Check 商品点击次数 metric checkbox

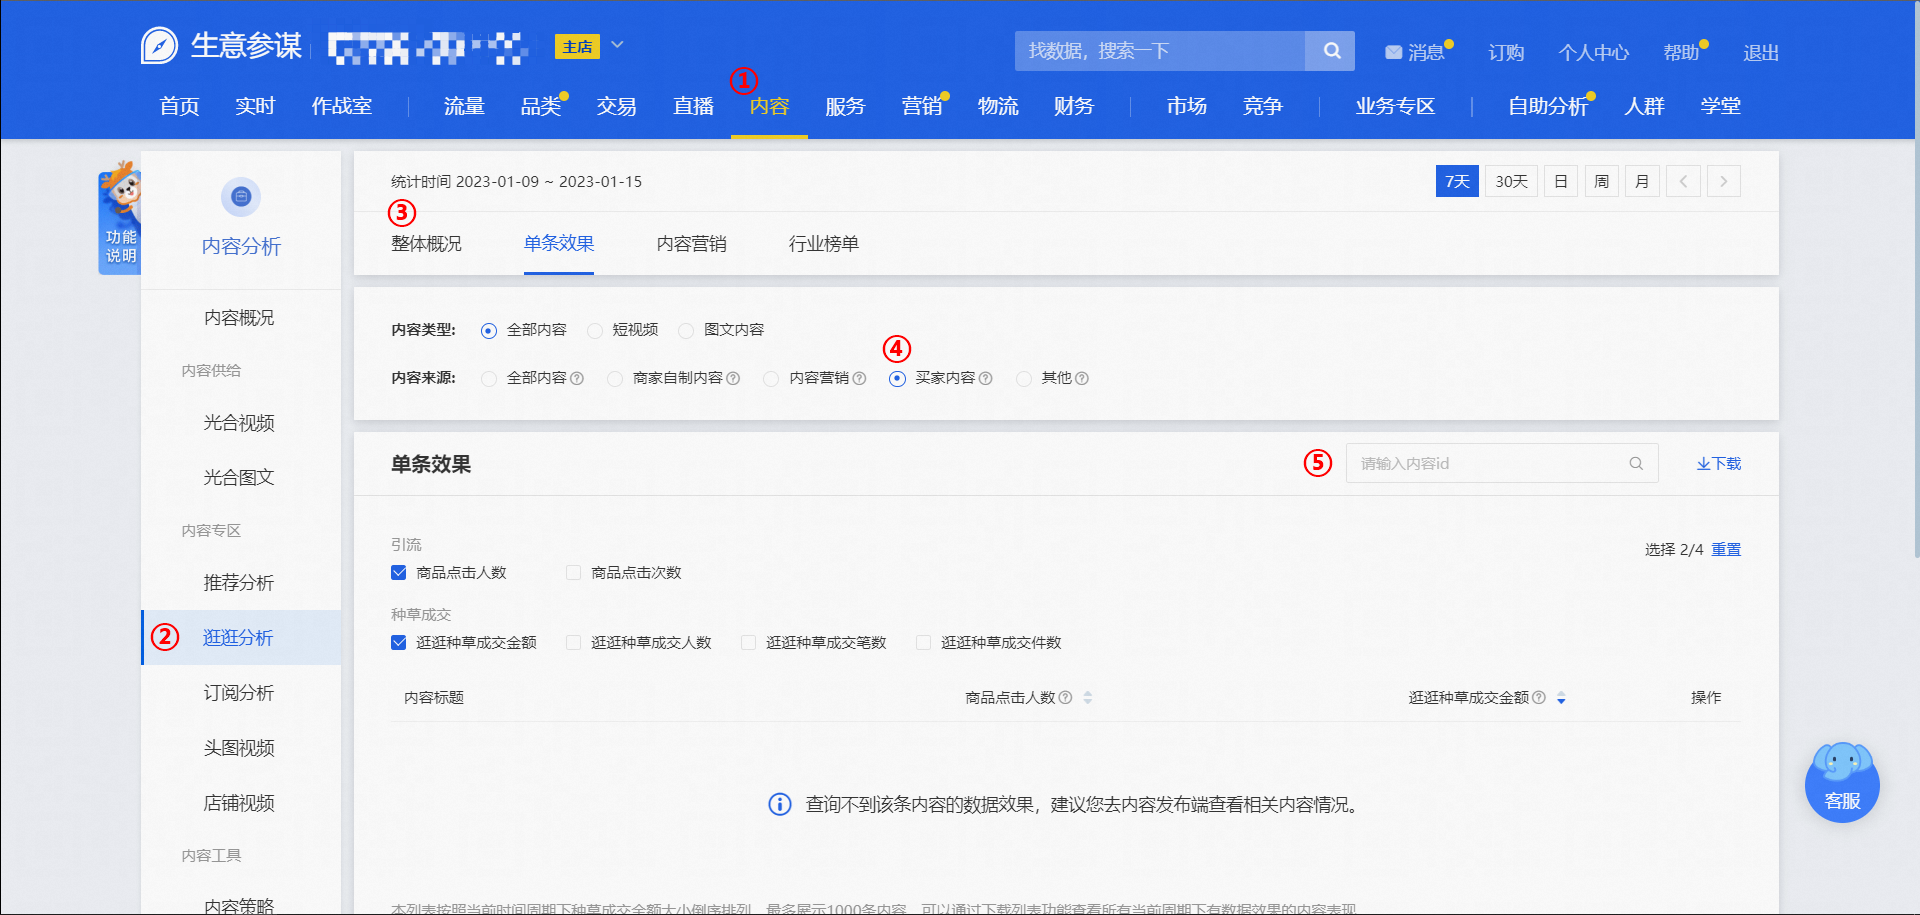(x=573, y=572)
